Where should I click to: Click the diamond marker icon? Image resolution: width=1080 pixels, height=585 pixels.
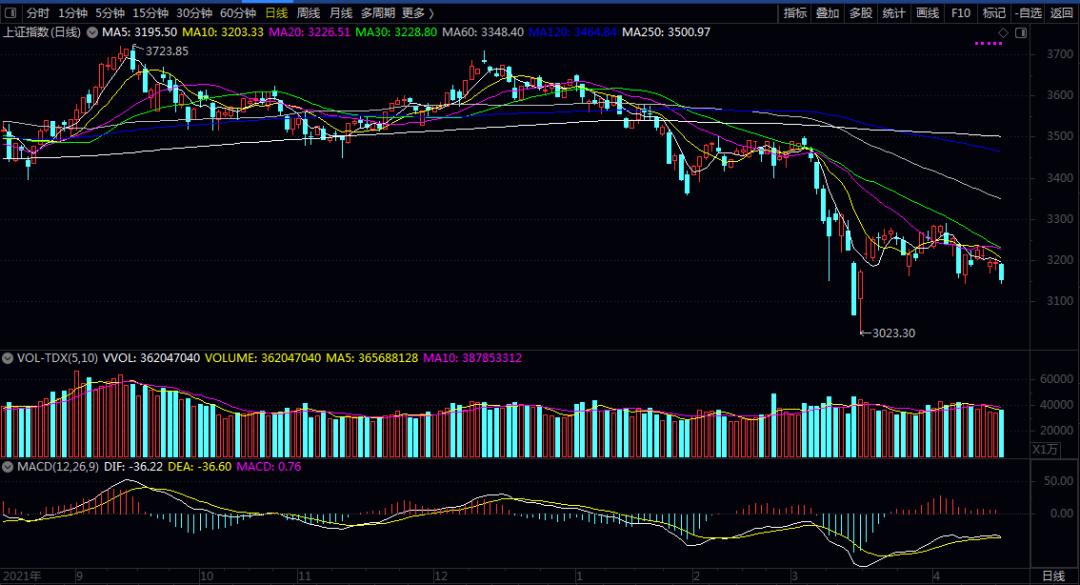click(x=1003, y=32)
